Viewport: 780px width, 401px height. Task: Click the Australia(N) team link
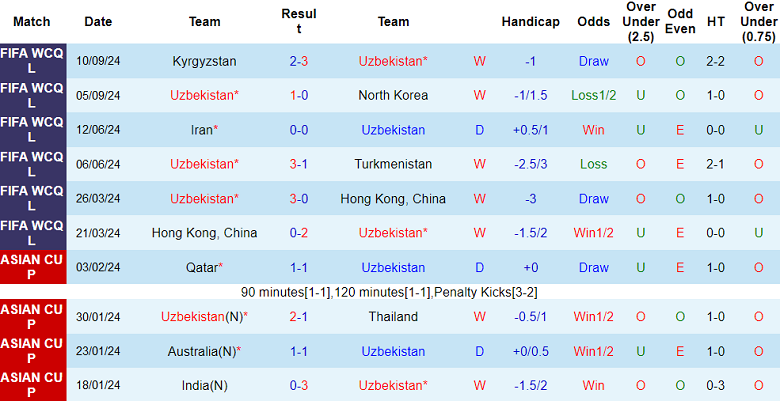204,351
